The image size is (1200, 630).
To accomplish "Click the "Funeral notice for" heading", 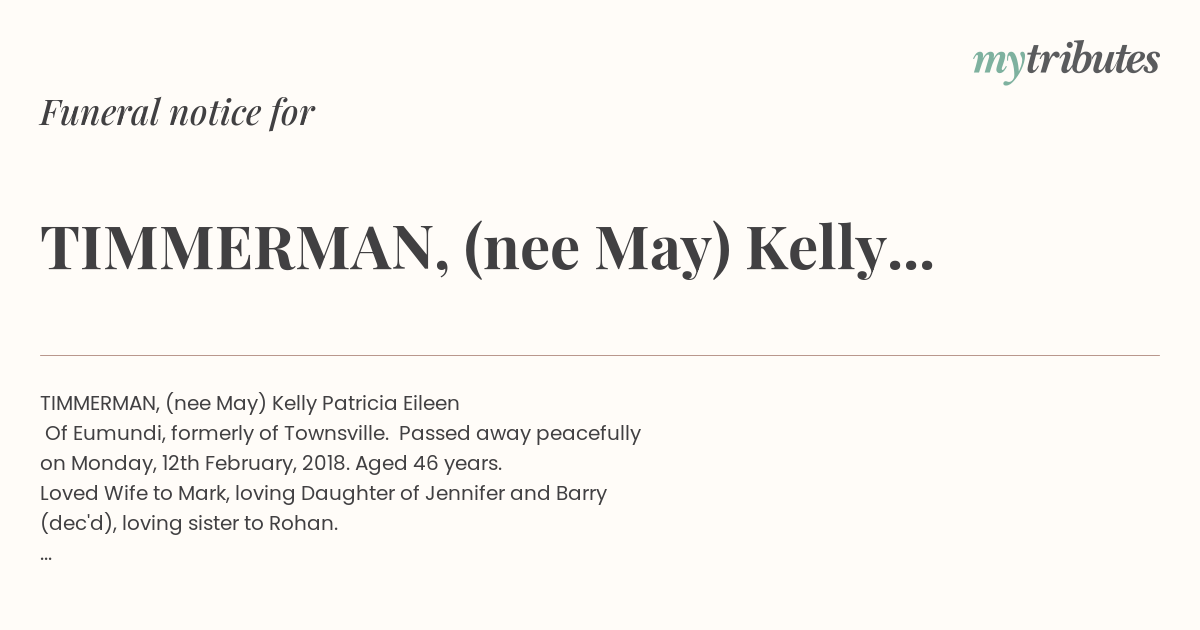I will pos(178,113).
